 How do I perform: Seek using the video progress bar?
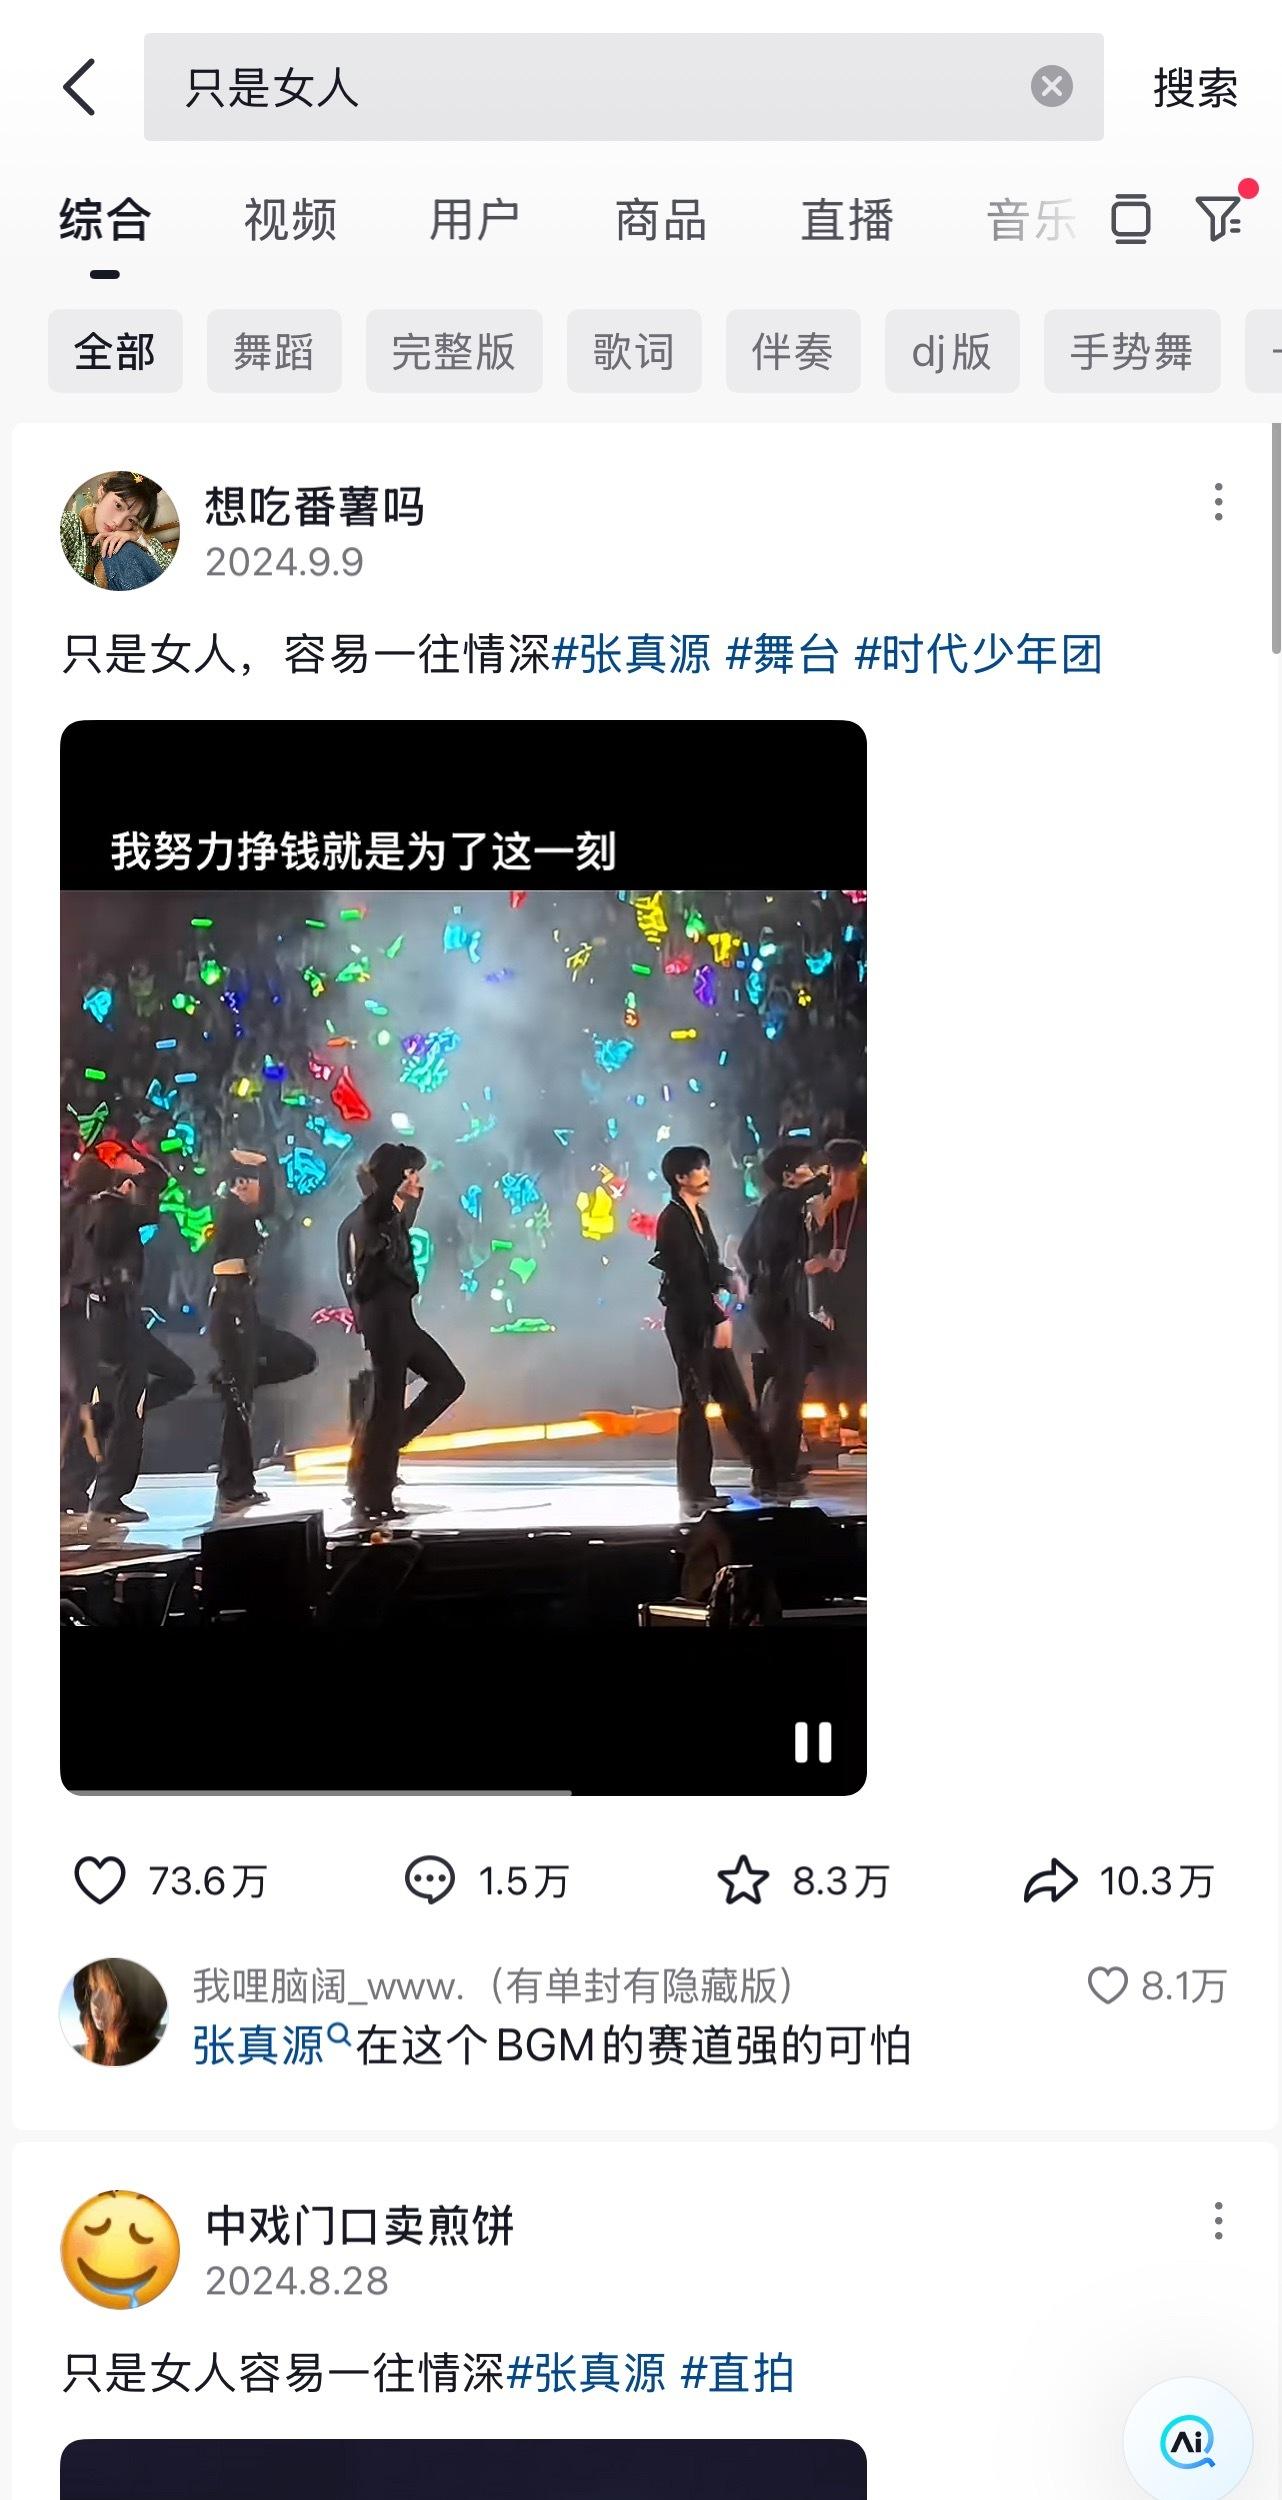[463, 1792]
